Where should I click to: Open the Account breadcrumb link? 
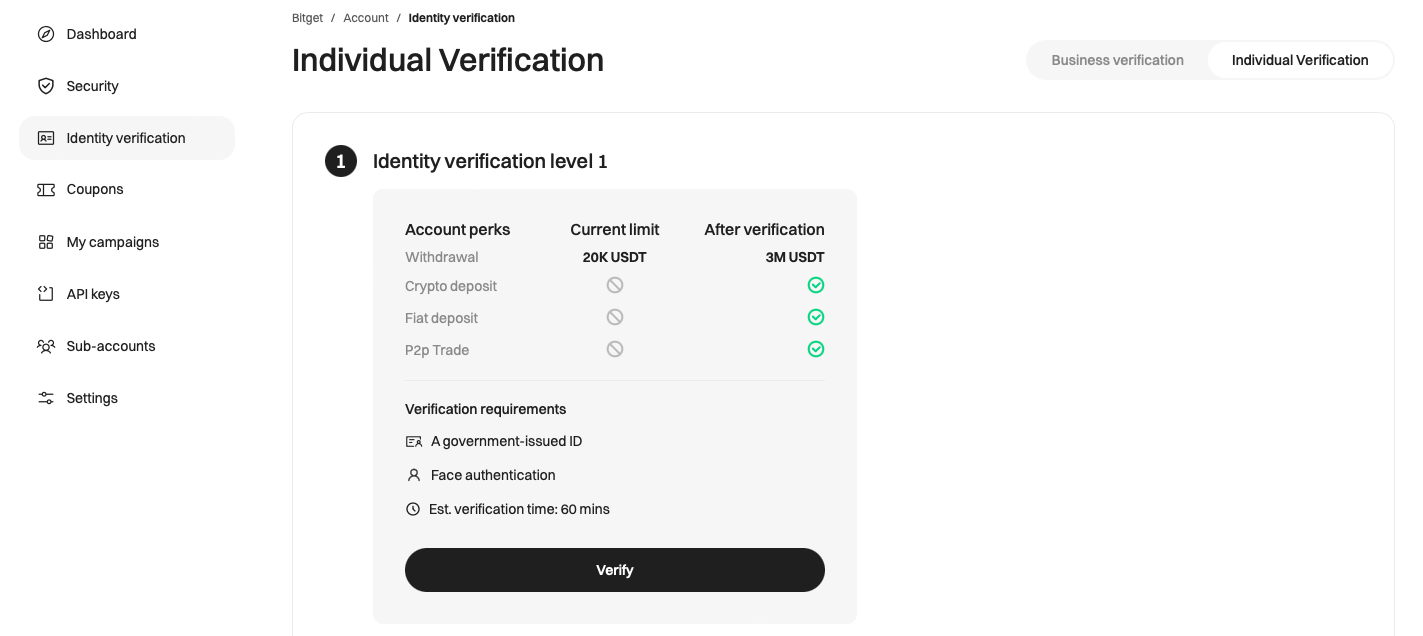366,18
